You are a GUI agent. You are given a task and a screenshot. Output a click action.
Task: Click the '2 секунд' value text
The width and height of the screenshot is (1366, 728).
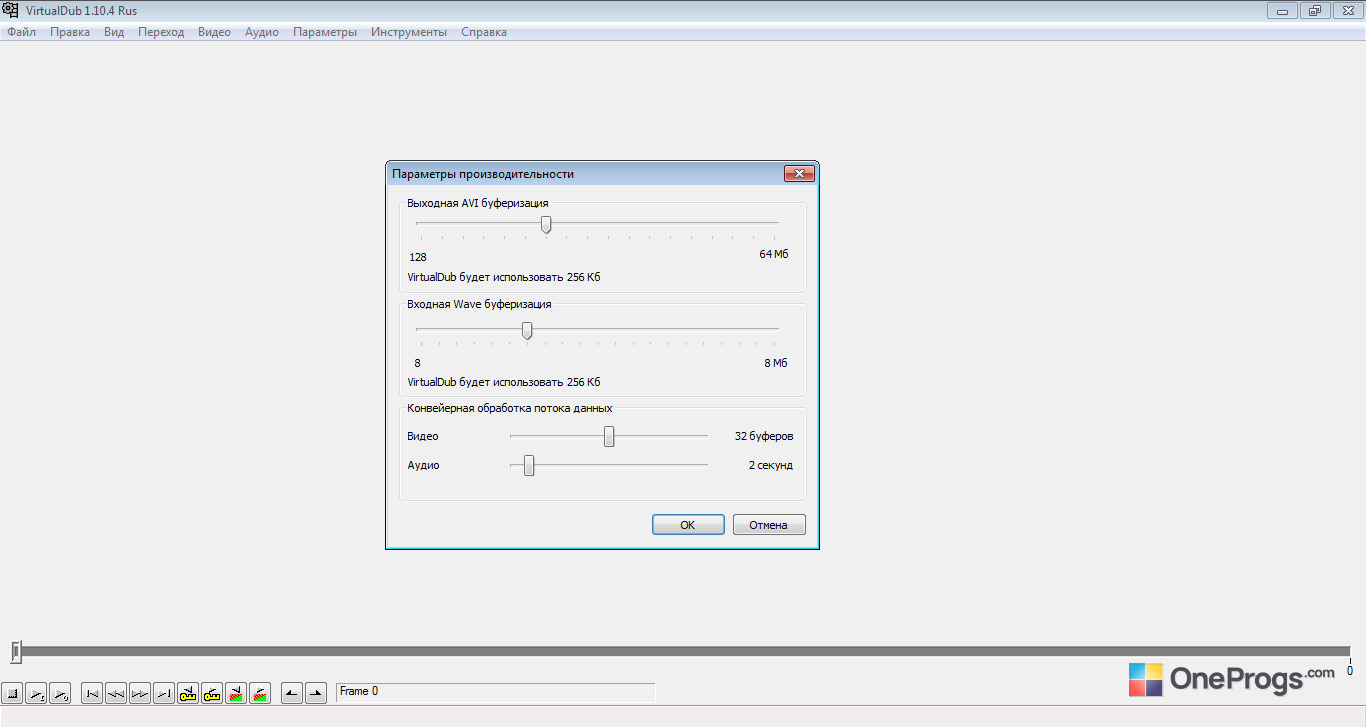point(771,465)
